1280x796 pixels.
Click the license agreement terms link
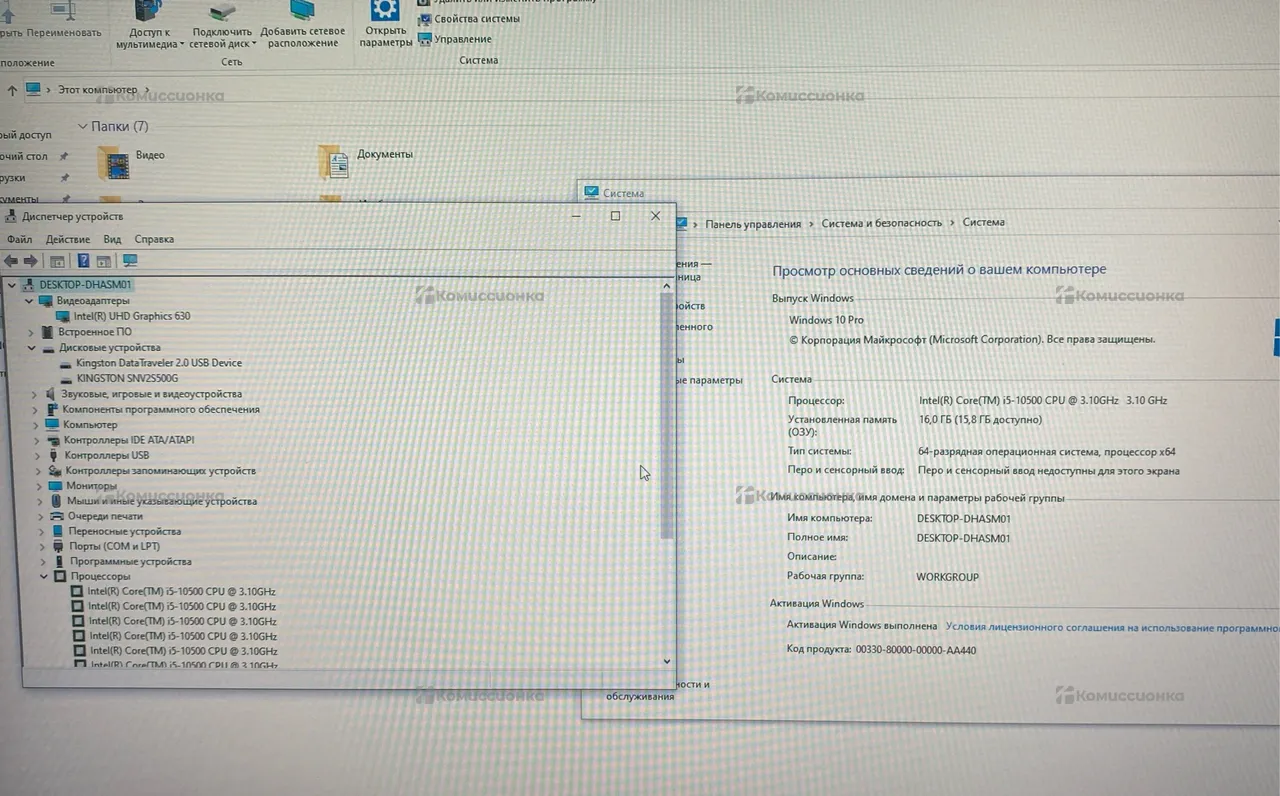[1112, 628]
